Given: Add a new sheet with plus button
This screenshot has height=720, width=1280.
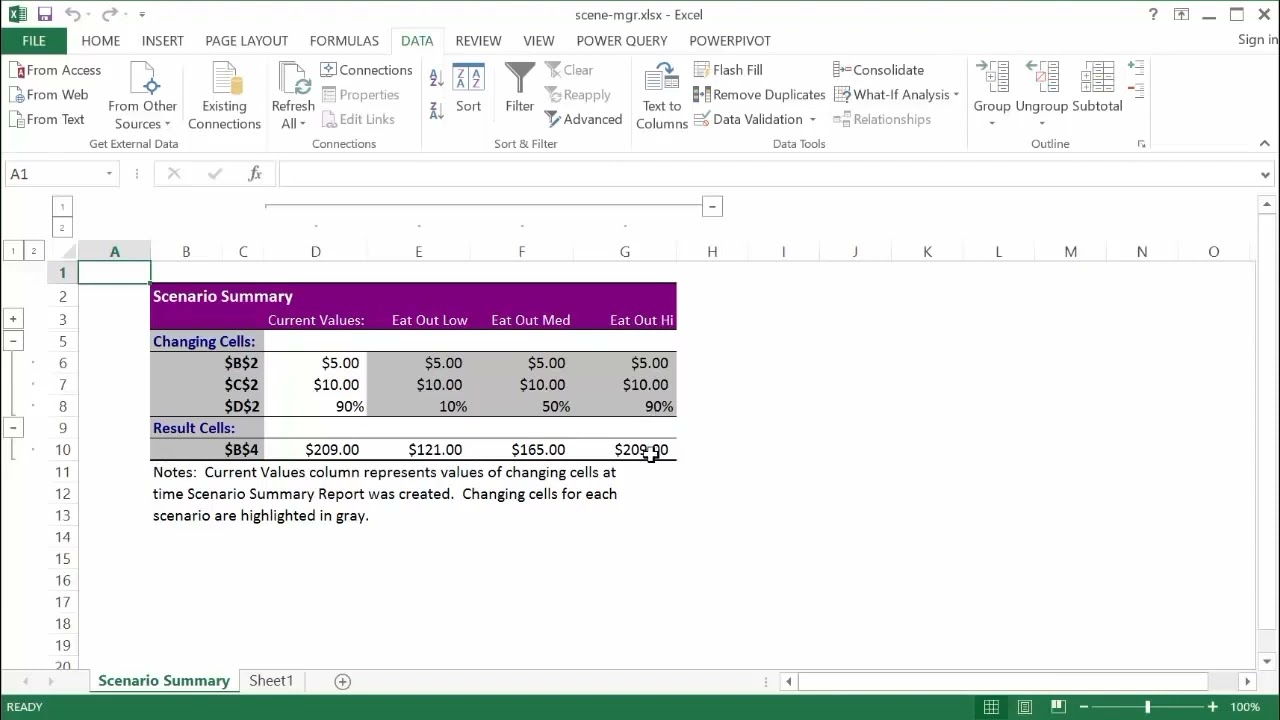Looking at the screenshot, I should point(342,681).
